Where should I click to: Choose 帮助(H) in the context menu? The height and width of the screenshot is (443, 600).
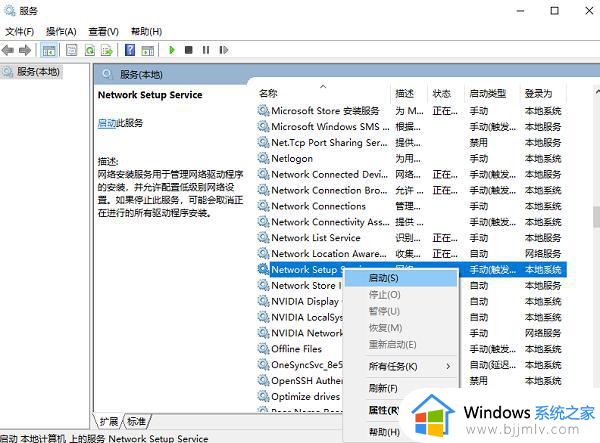coord(385,432)
